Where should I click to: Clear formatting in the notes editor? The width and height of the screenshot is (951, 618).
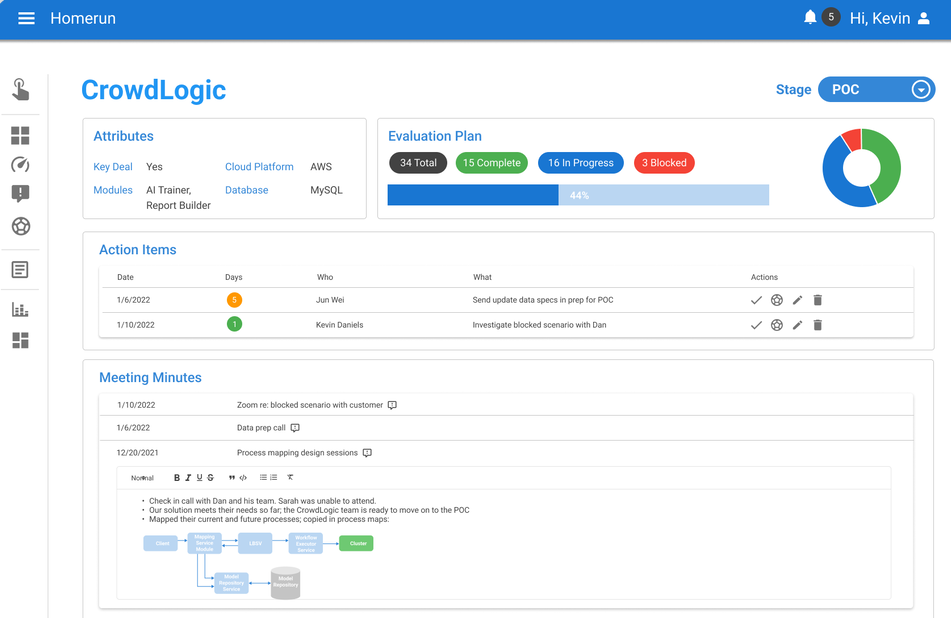(x=288, y=477)
